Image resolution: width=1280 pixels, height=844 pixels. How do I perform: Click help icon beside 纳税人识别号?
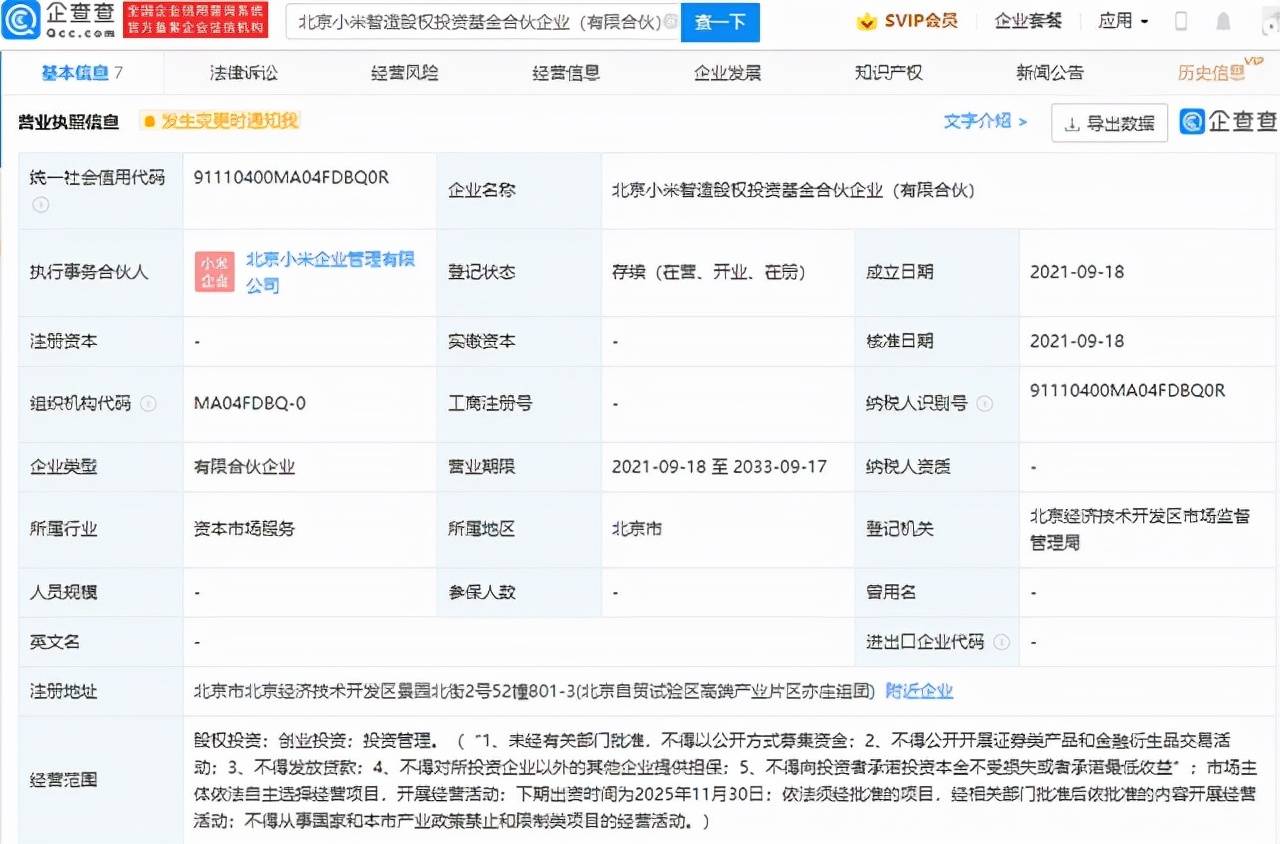984,404
